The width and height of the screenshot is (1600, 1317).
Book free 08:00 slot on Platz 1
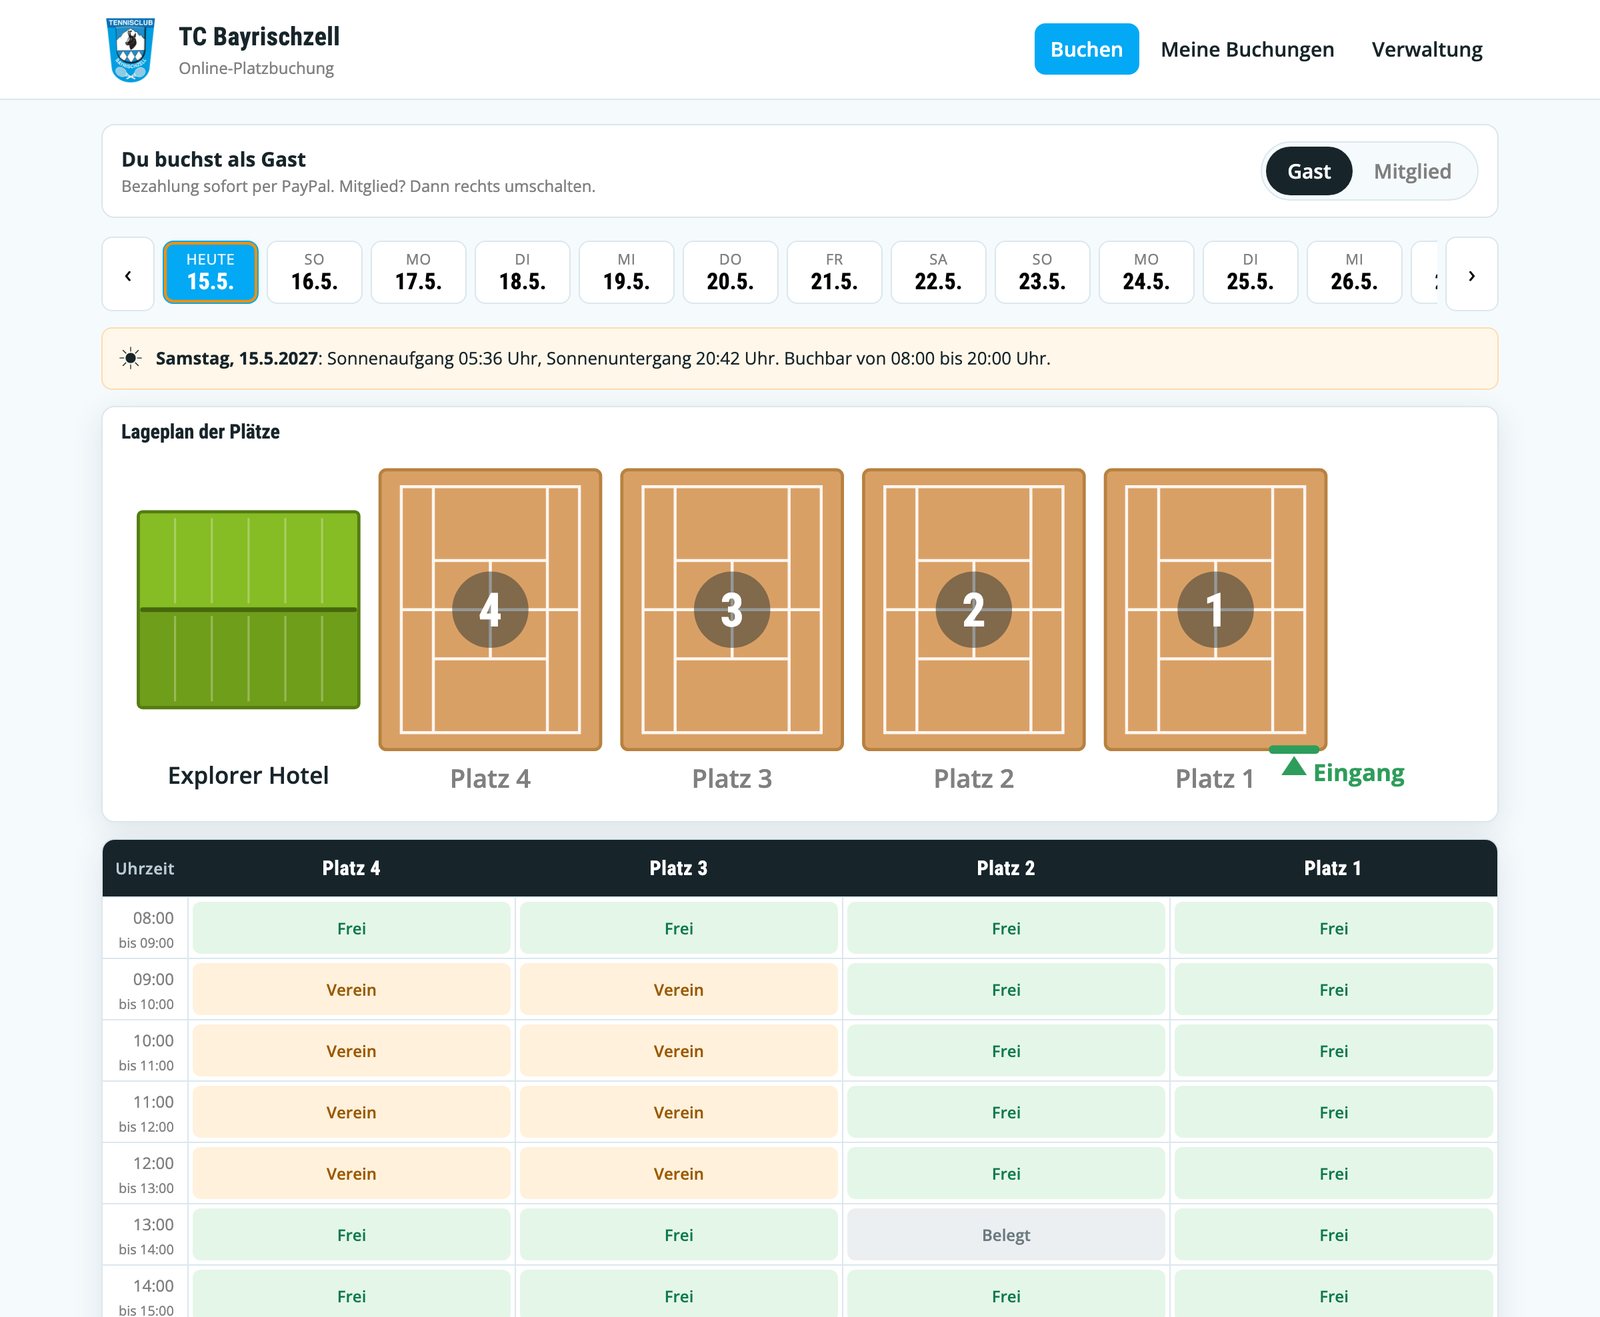(1333, 928)
